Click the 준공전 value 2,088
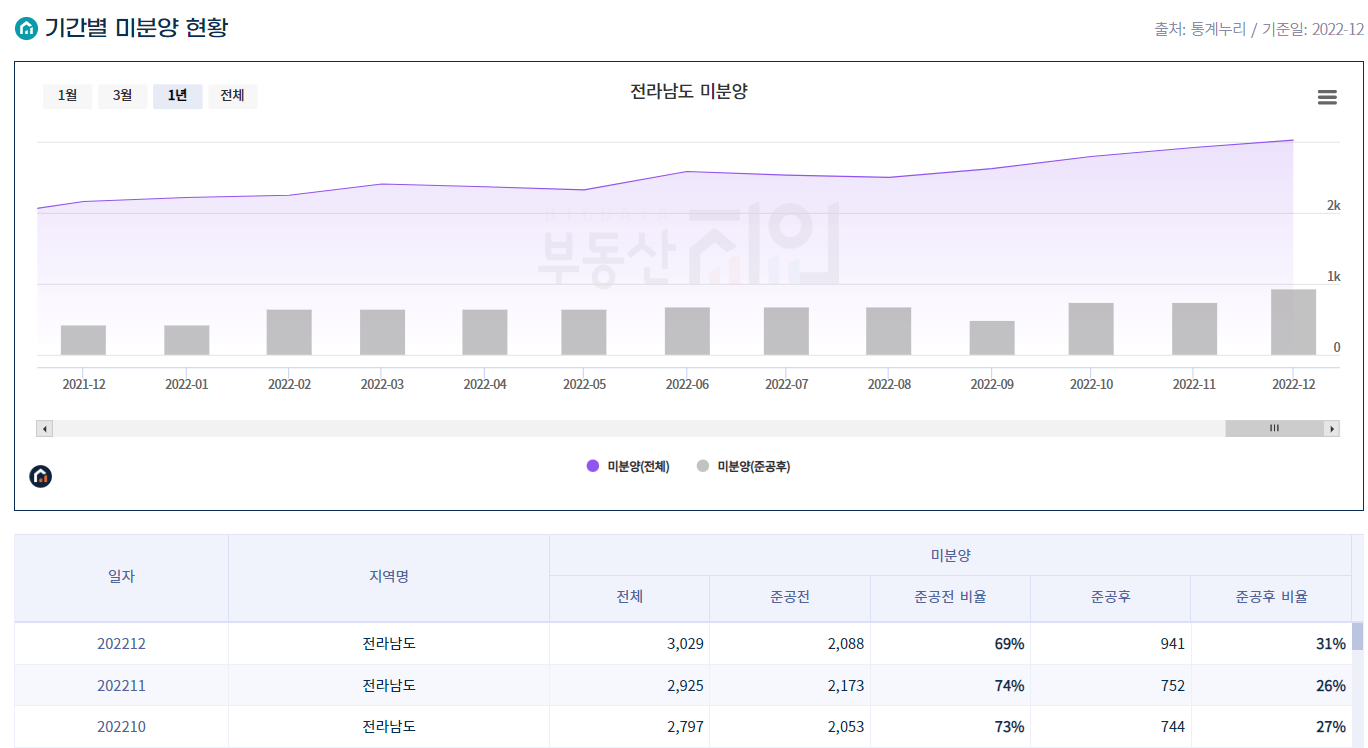1368x748 pixels. [x=846, y=644]
